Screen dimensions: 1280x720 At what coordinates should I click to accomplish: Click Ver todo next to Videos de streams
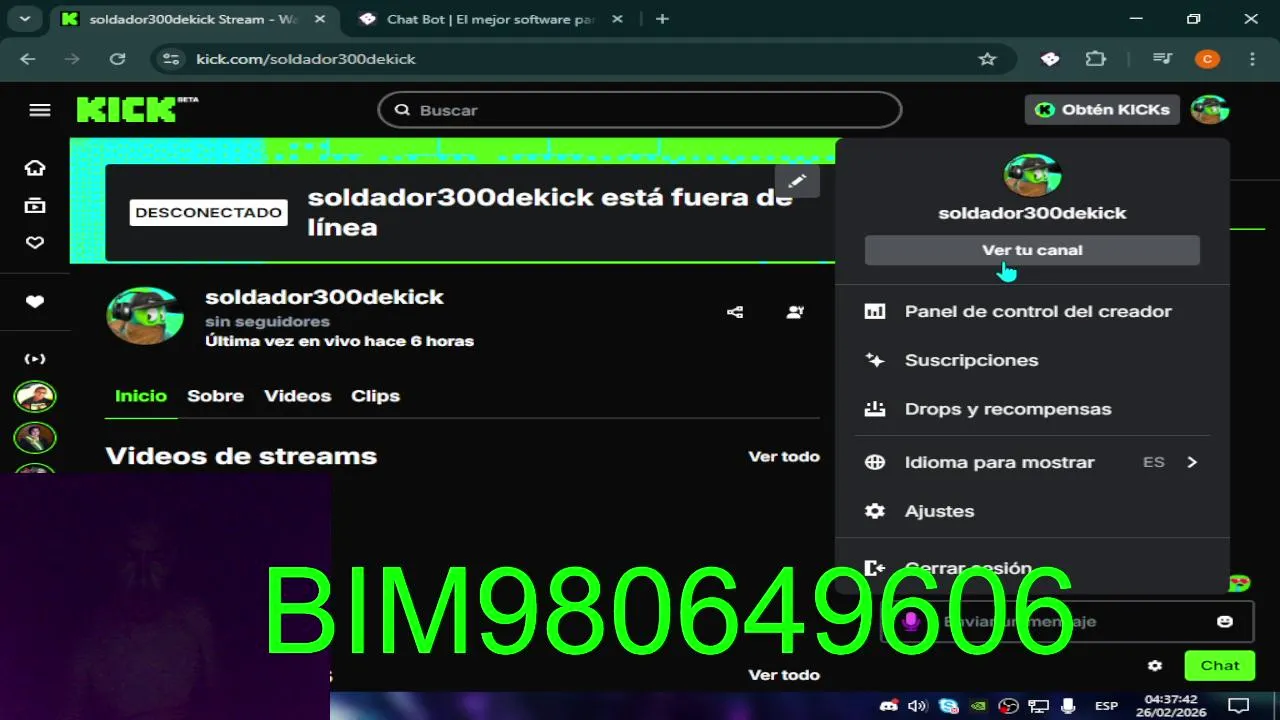tap(784, 457)
